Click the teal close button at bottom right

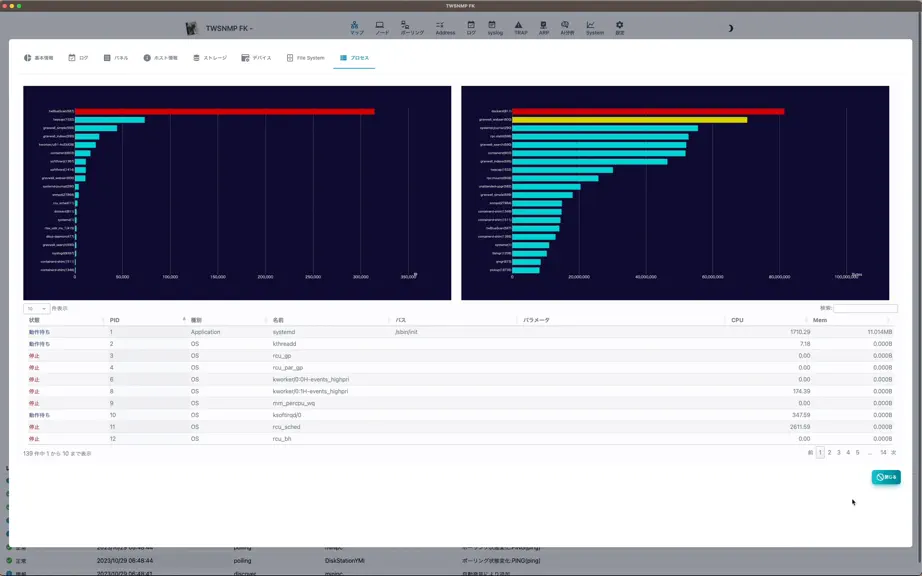pos(886,477)
